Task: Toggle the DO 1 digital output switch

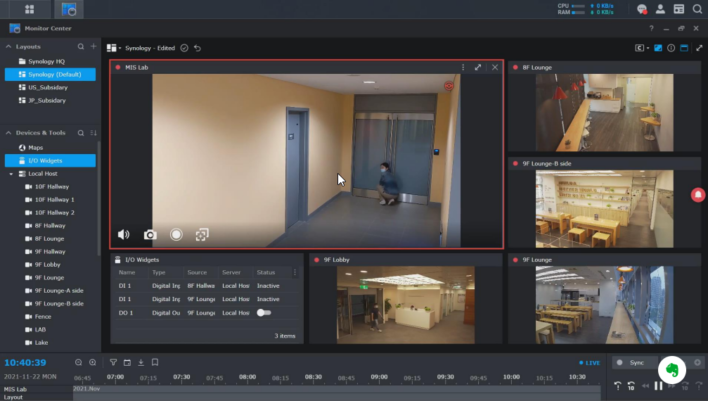Action: (x=264, y=313)
